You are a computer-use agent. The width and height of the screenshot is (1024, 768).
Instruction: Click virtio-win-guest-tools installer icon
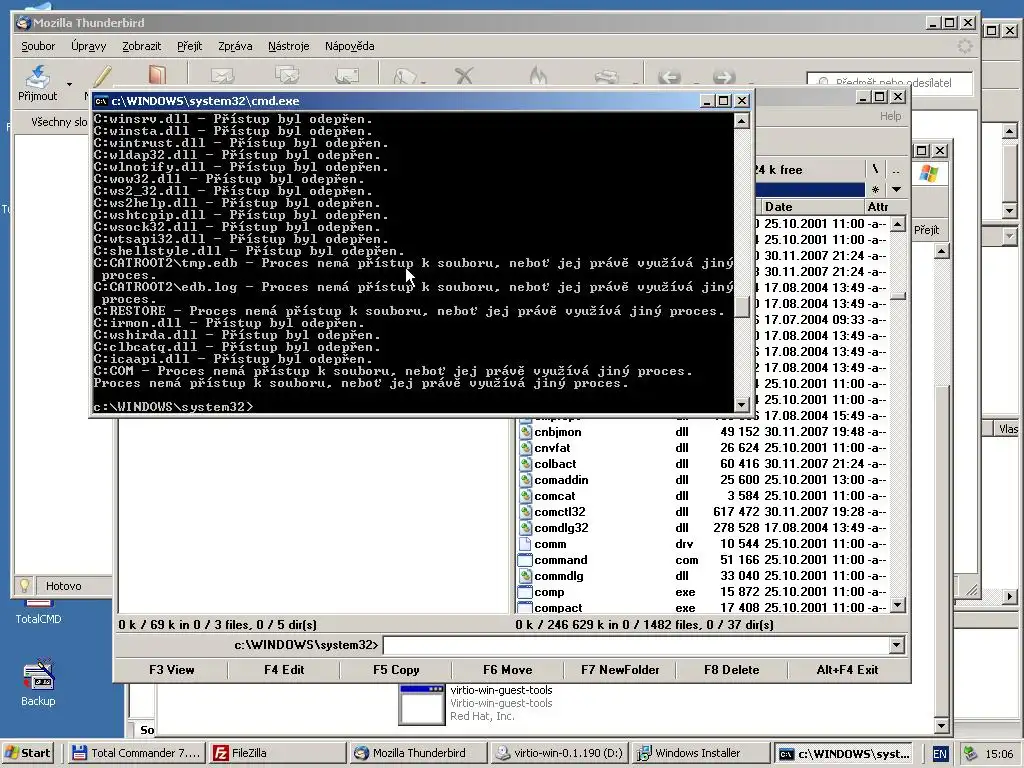(422, 704)
